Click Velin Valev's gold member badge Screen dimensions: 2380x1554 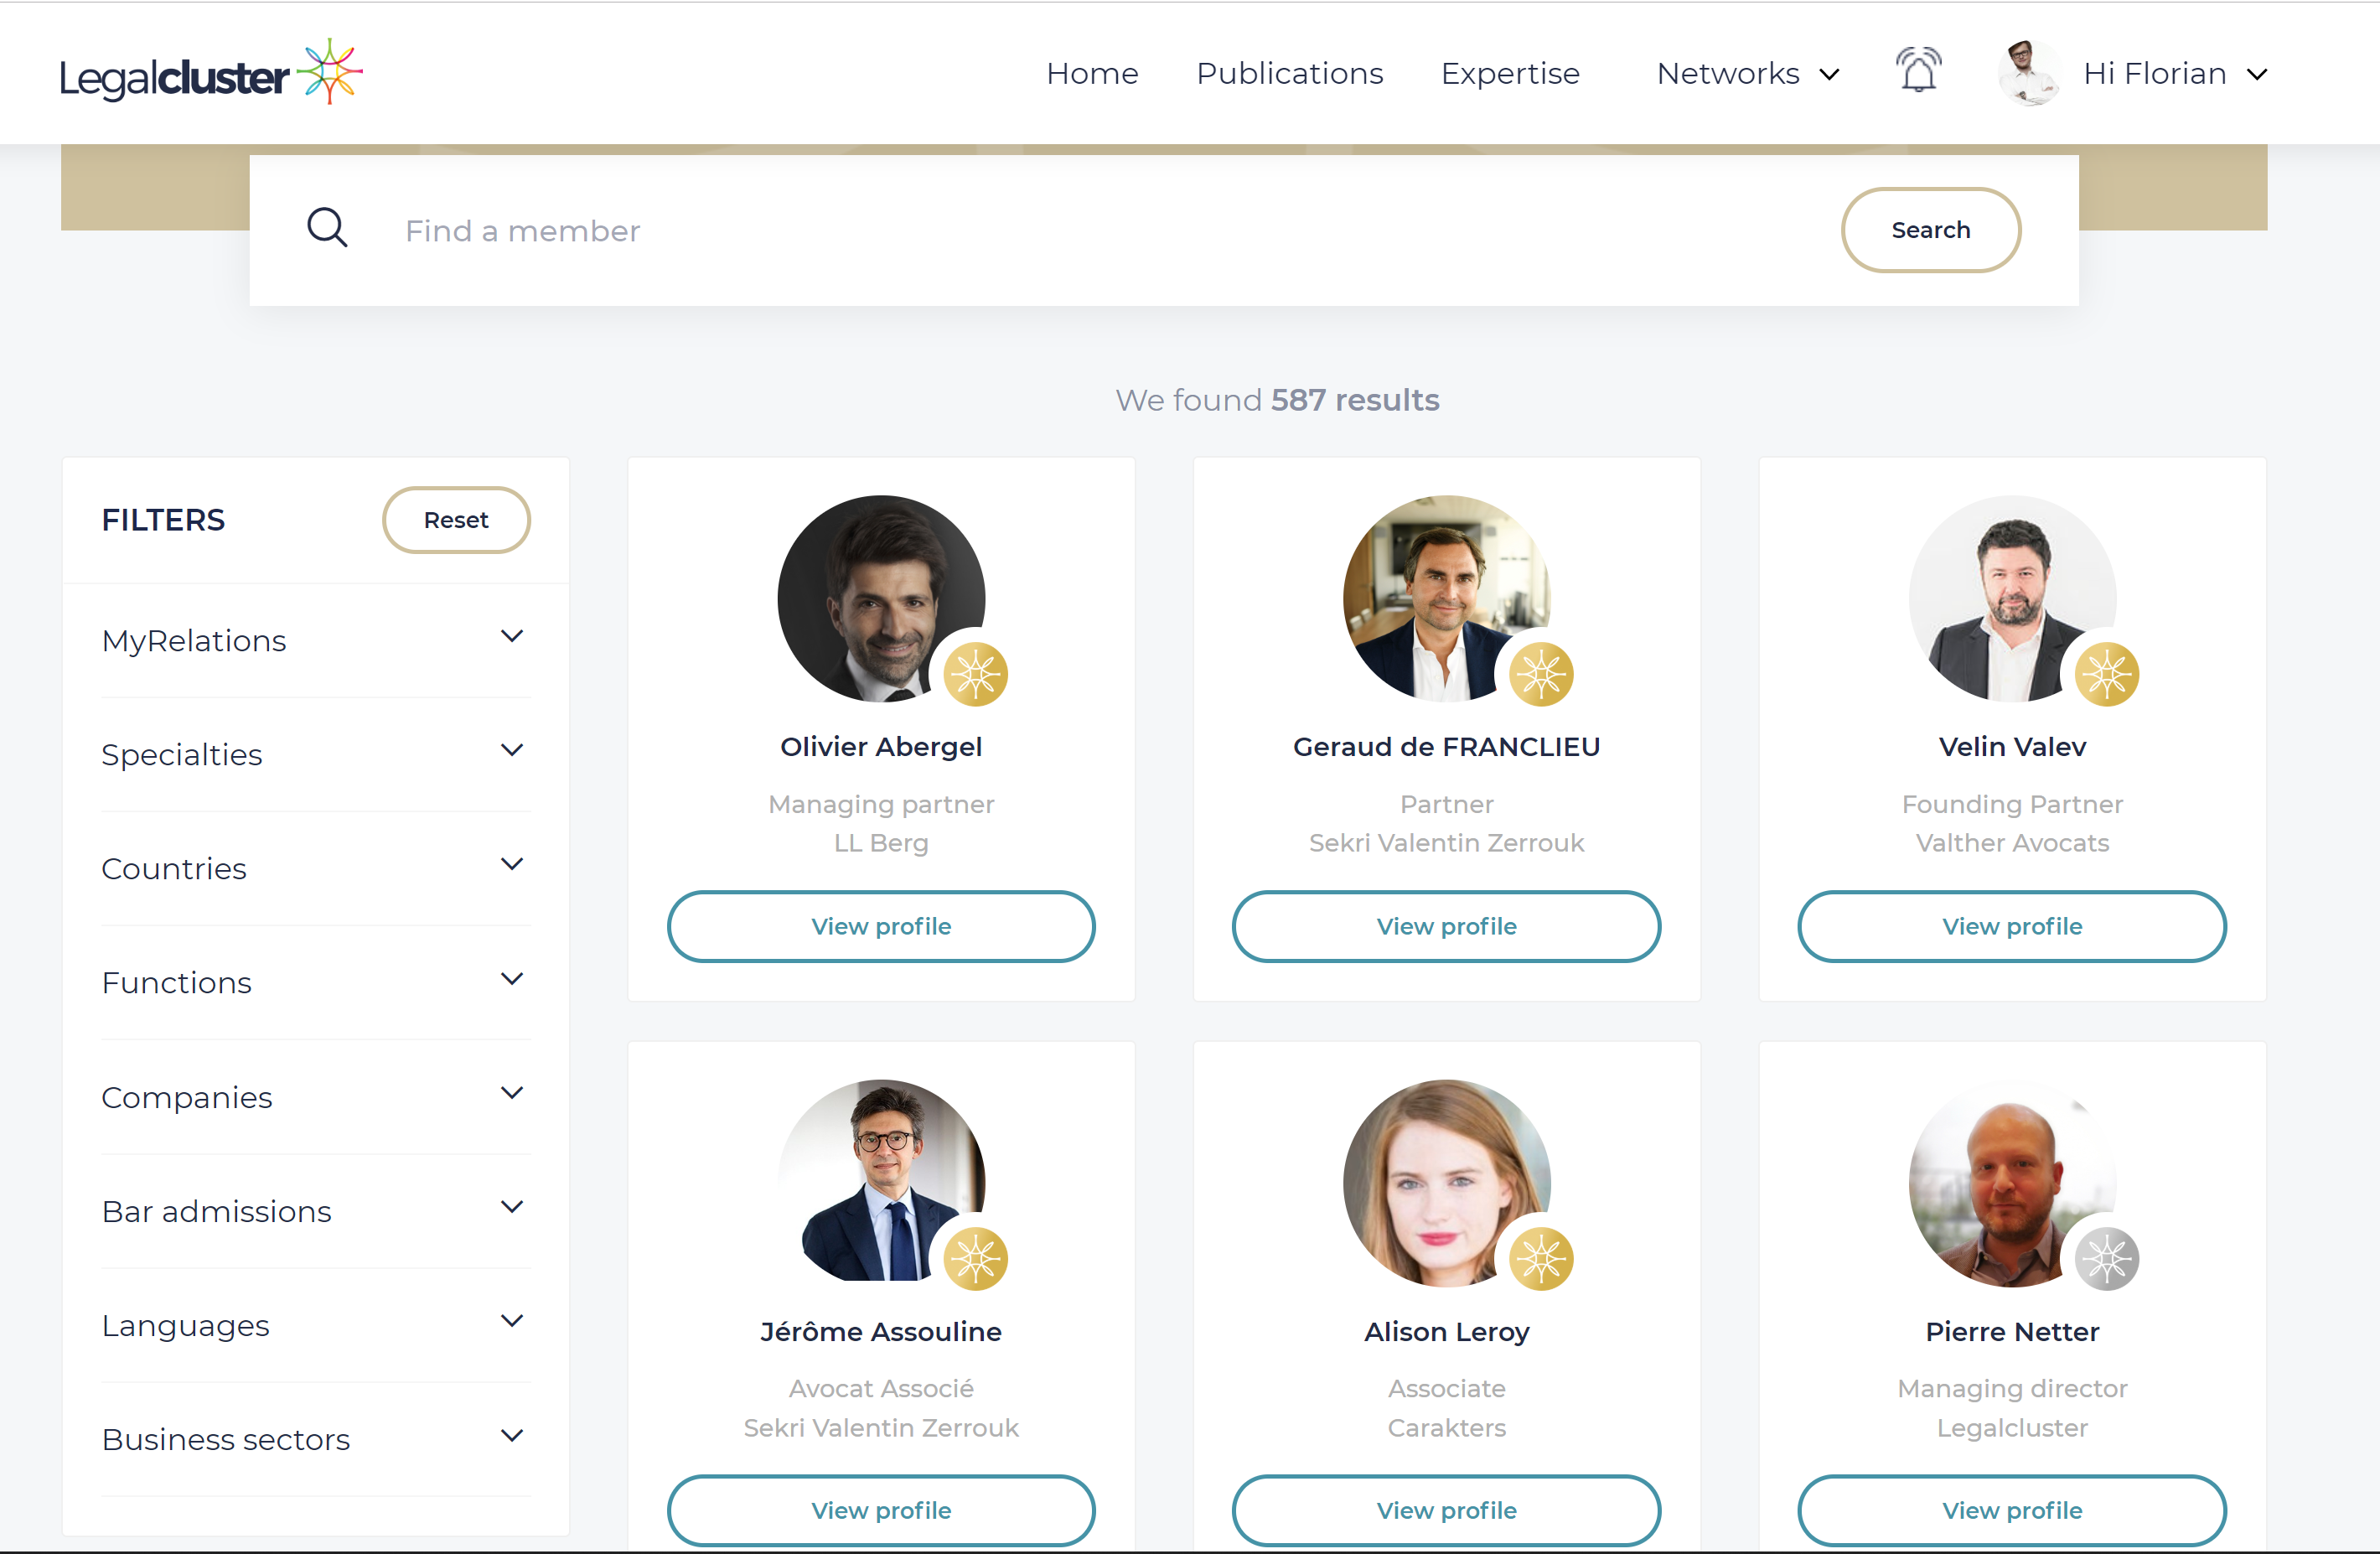2106,674
